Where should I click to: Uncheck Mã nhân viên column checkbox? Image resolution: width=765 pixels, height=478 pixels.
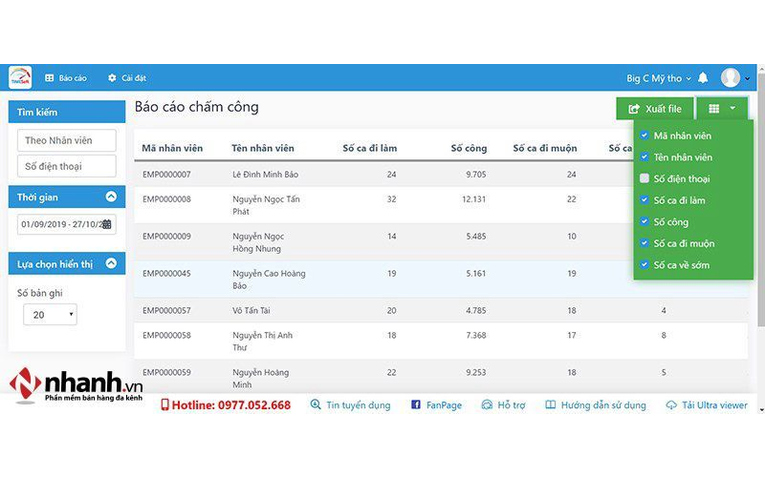click(644, 136)
